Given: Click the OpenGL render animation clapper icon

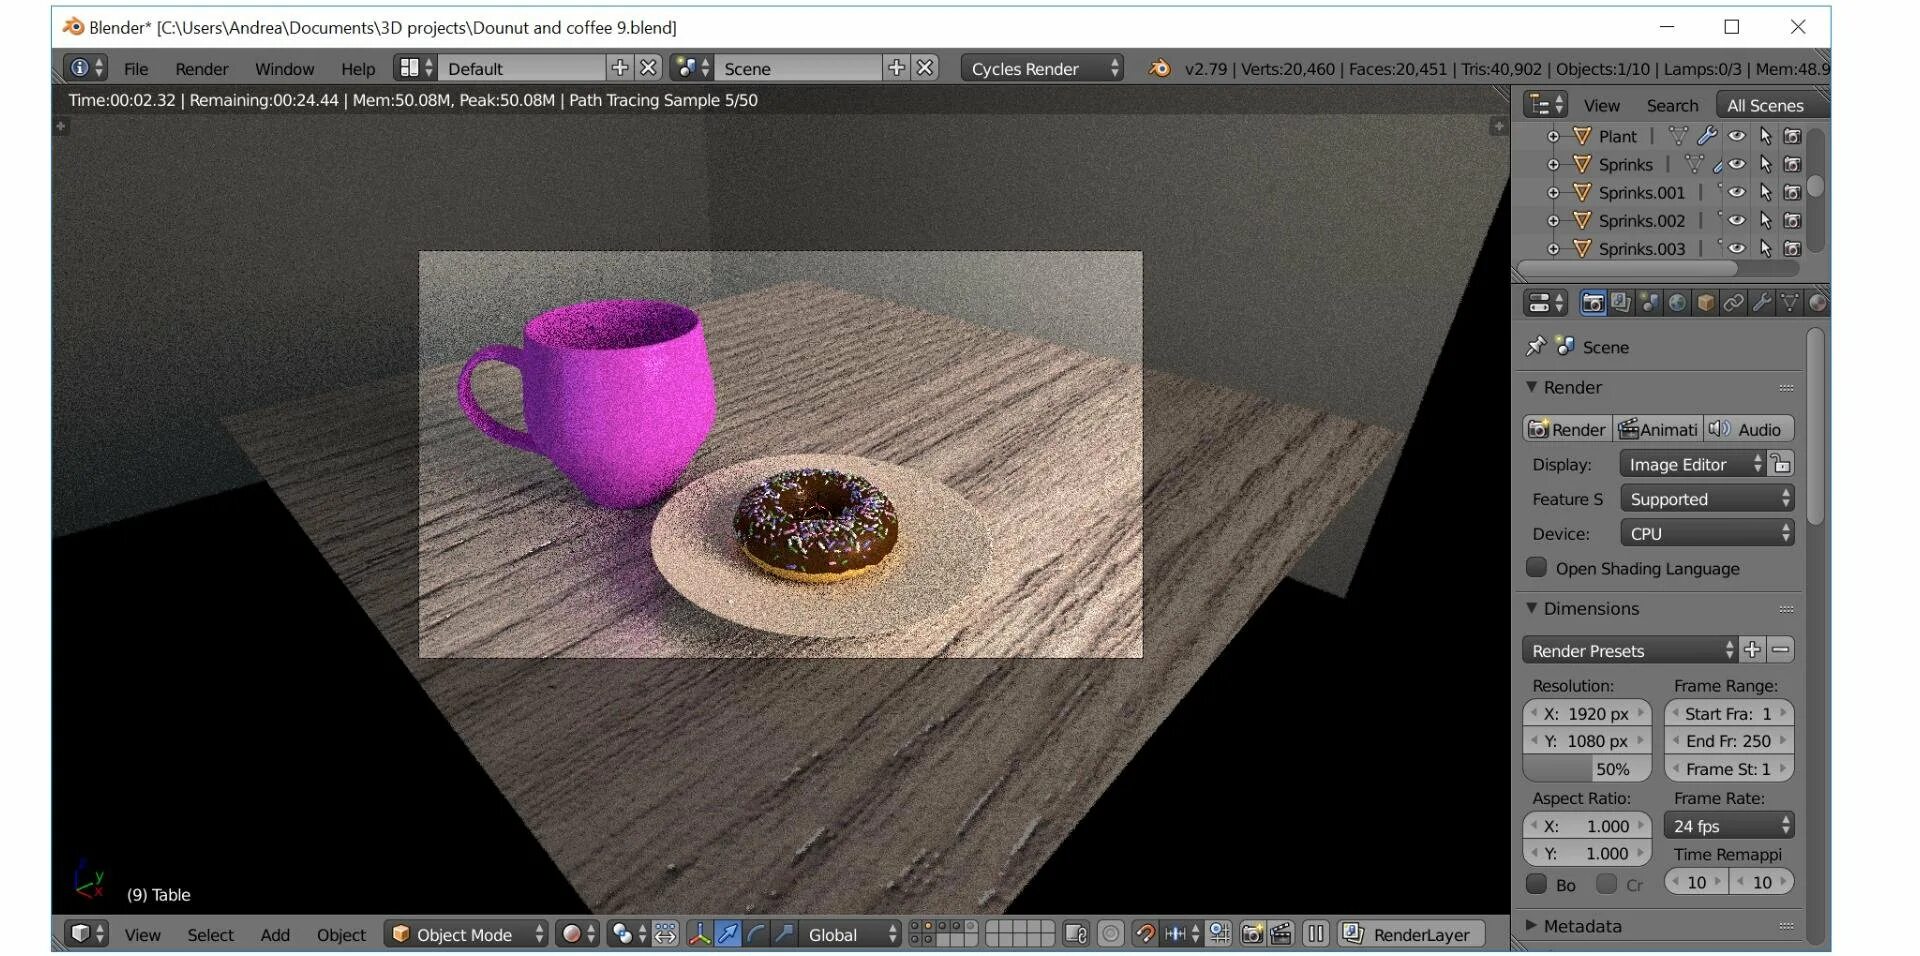Looking at the screenshot, I should click(x=1281, y=934).
